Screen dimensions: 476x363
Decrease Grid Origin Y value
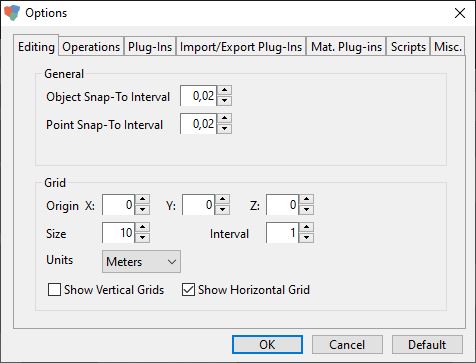coord(223,210)
